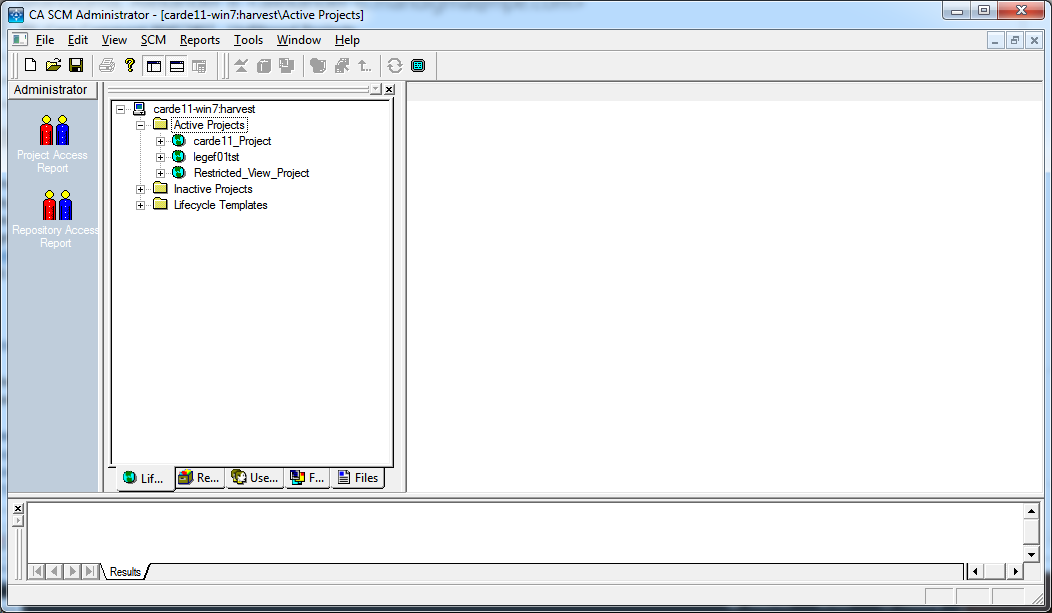This screenshot has height=613, width=1052.
Task: Click the legef01tst globe icon
Action: [x=178, y=156]
